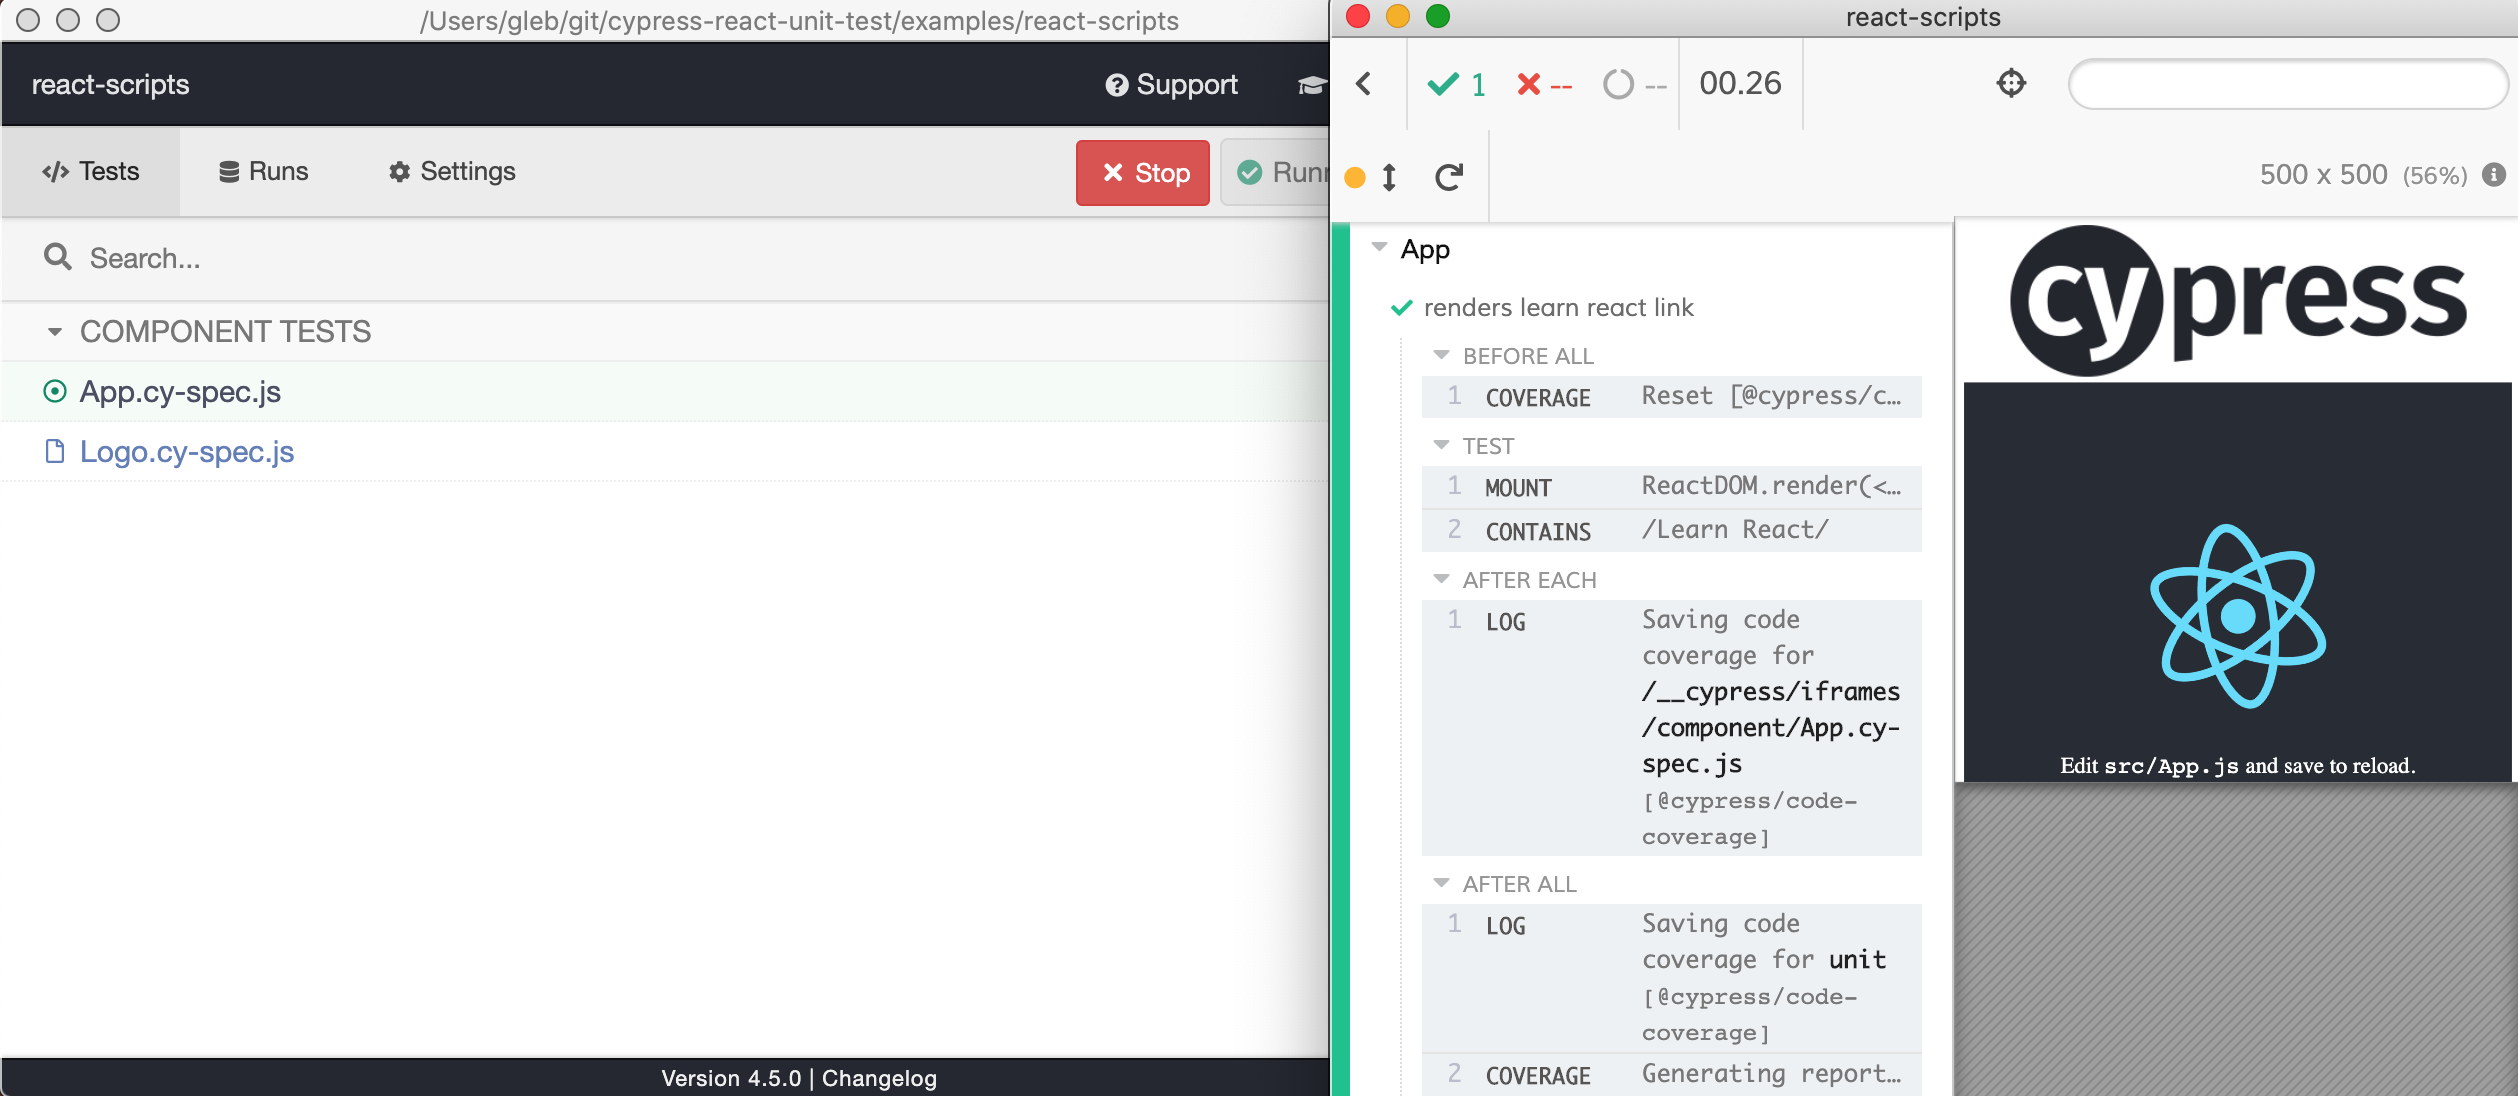Click the orange status dot in runner
The height and width of the screenshot is (1096, 2518).
(1355, 178)
